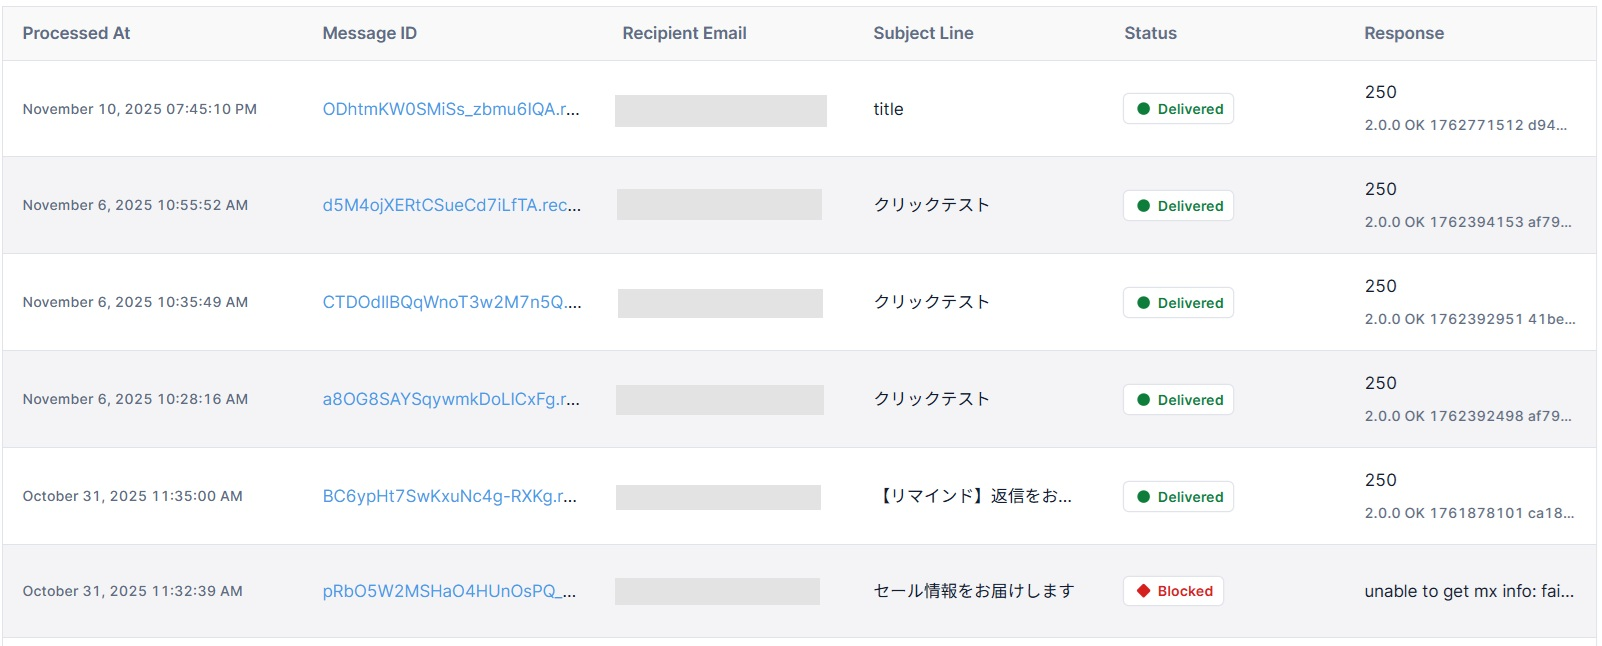Click the Delivered badge on the November 10 row

point(1178,109)
